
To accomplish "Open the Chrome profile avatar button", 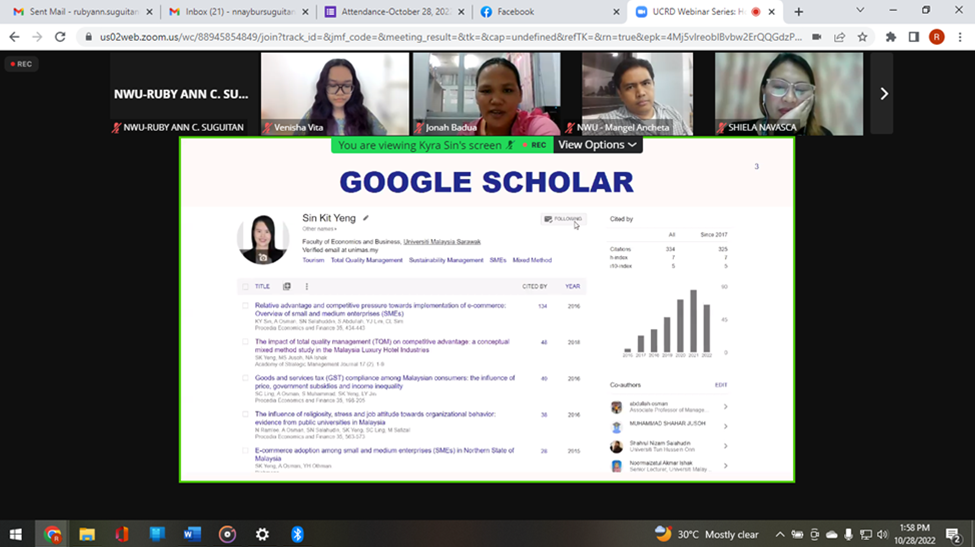I will pos(936,37).
